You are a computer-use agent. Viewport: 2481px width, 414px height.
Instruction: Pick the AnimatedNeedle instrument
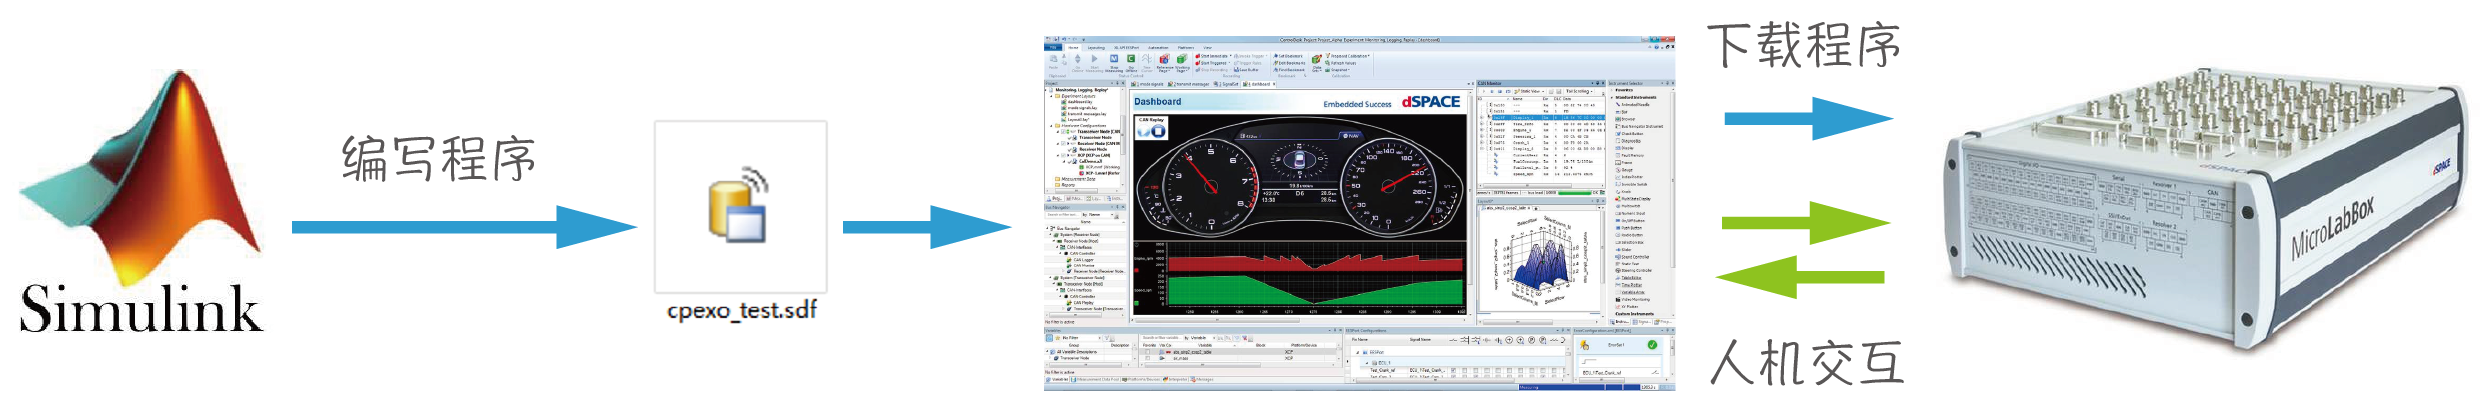click(1633, 104)
